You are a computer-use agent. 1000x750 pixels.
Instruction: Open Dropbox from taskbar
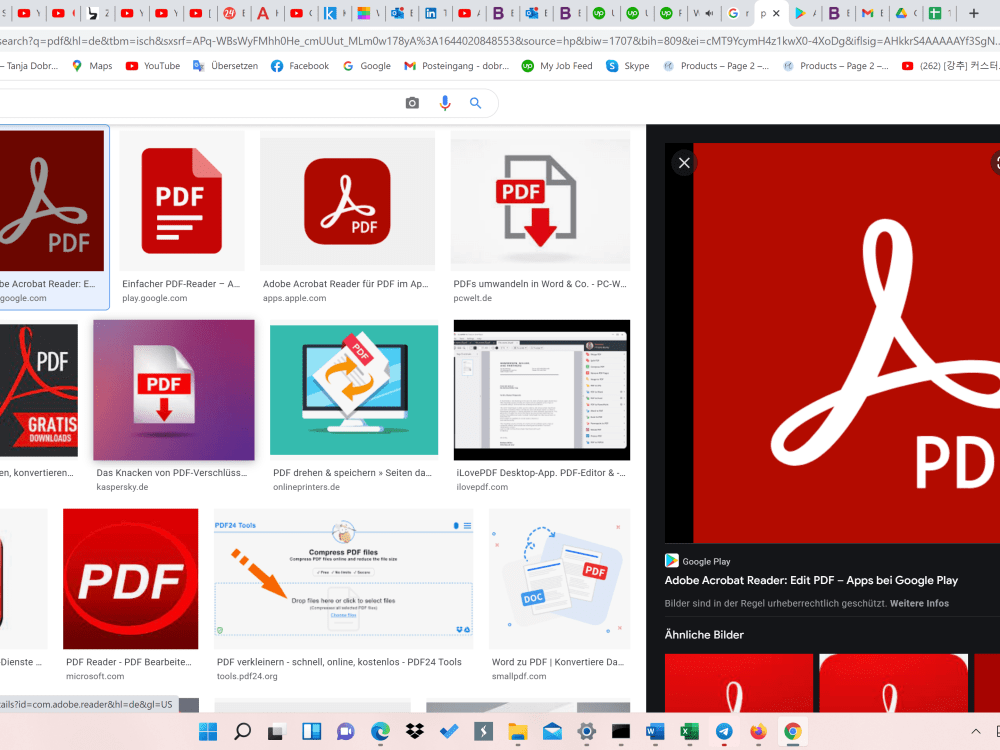pyautogui.click(x=415, y=732)
